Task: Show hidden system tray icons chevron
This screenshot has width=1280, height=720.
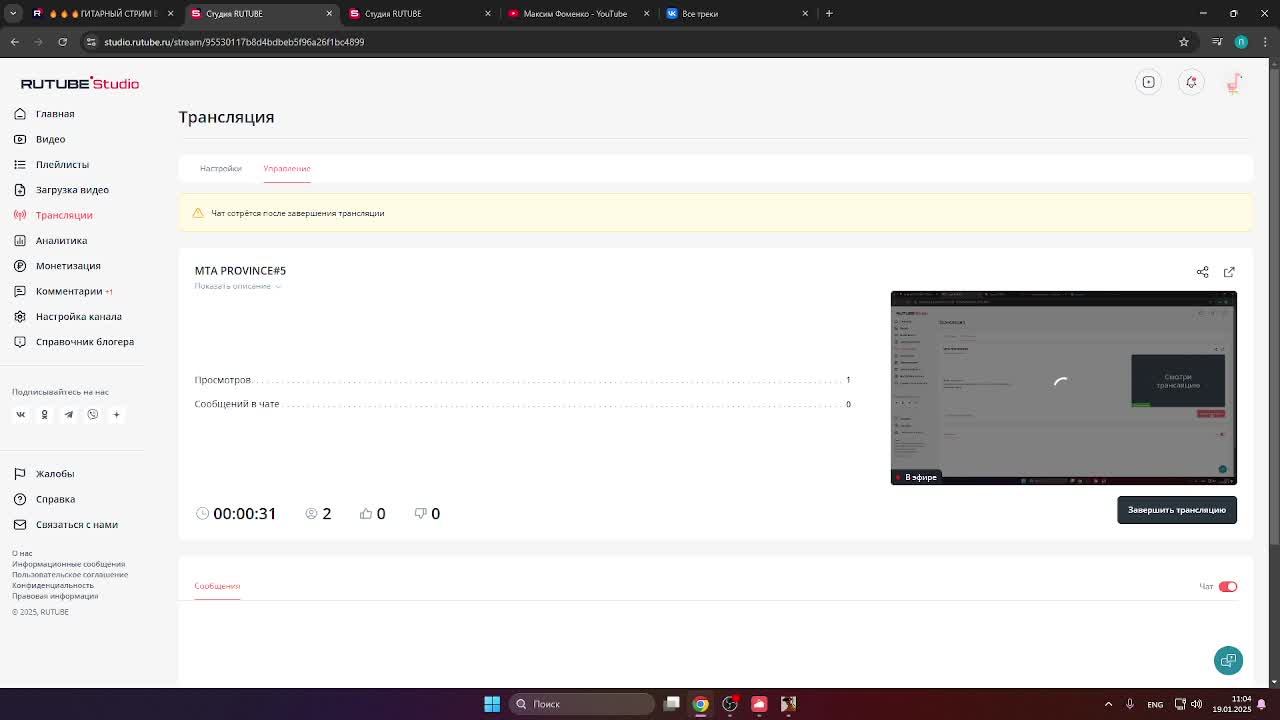Action: tap(1108, 704)
